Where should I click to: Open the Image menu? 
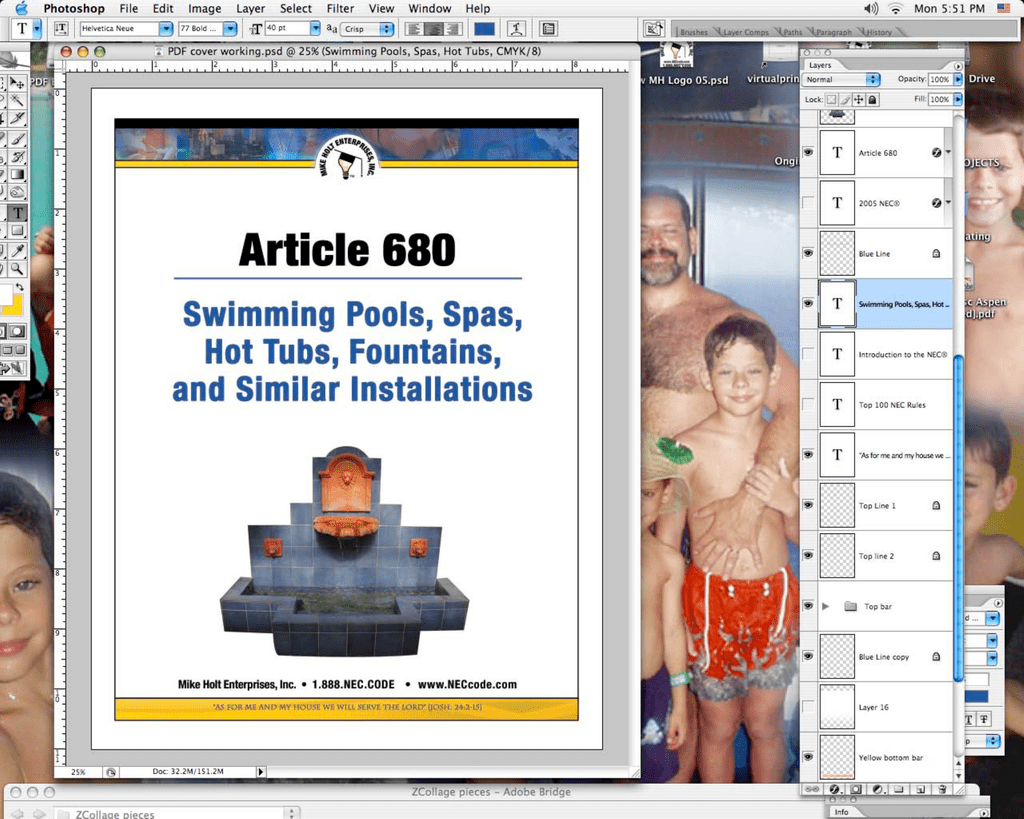pyautogui.click(x=204, y=8)
